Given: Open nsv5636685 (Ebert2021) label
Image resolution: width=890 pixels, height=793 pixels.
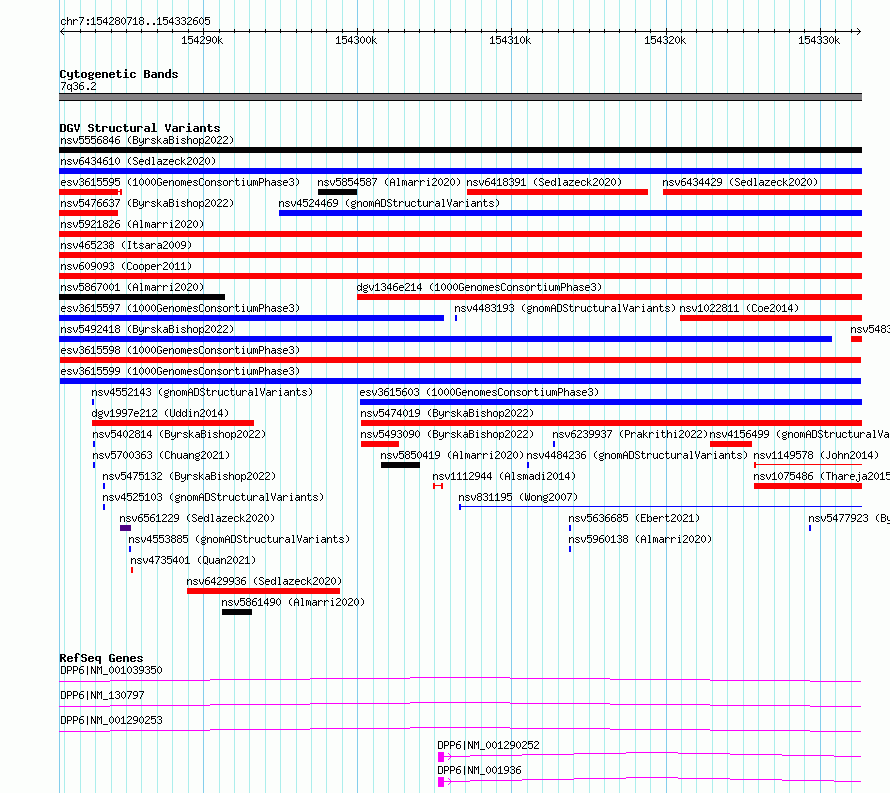Looking at the screenshot, I should tap(634, 518).
